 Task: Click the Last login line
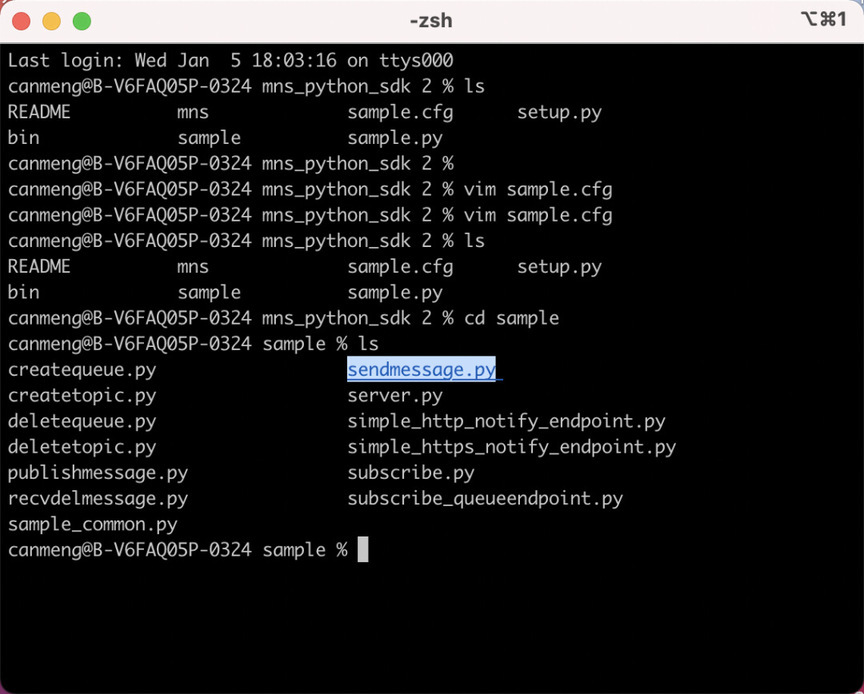(x=230, y=60)
